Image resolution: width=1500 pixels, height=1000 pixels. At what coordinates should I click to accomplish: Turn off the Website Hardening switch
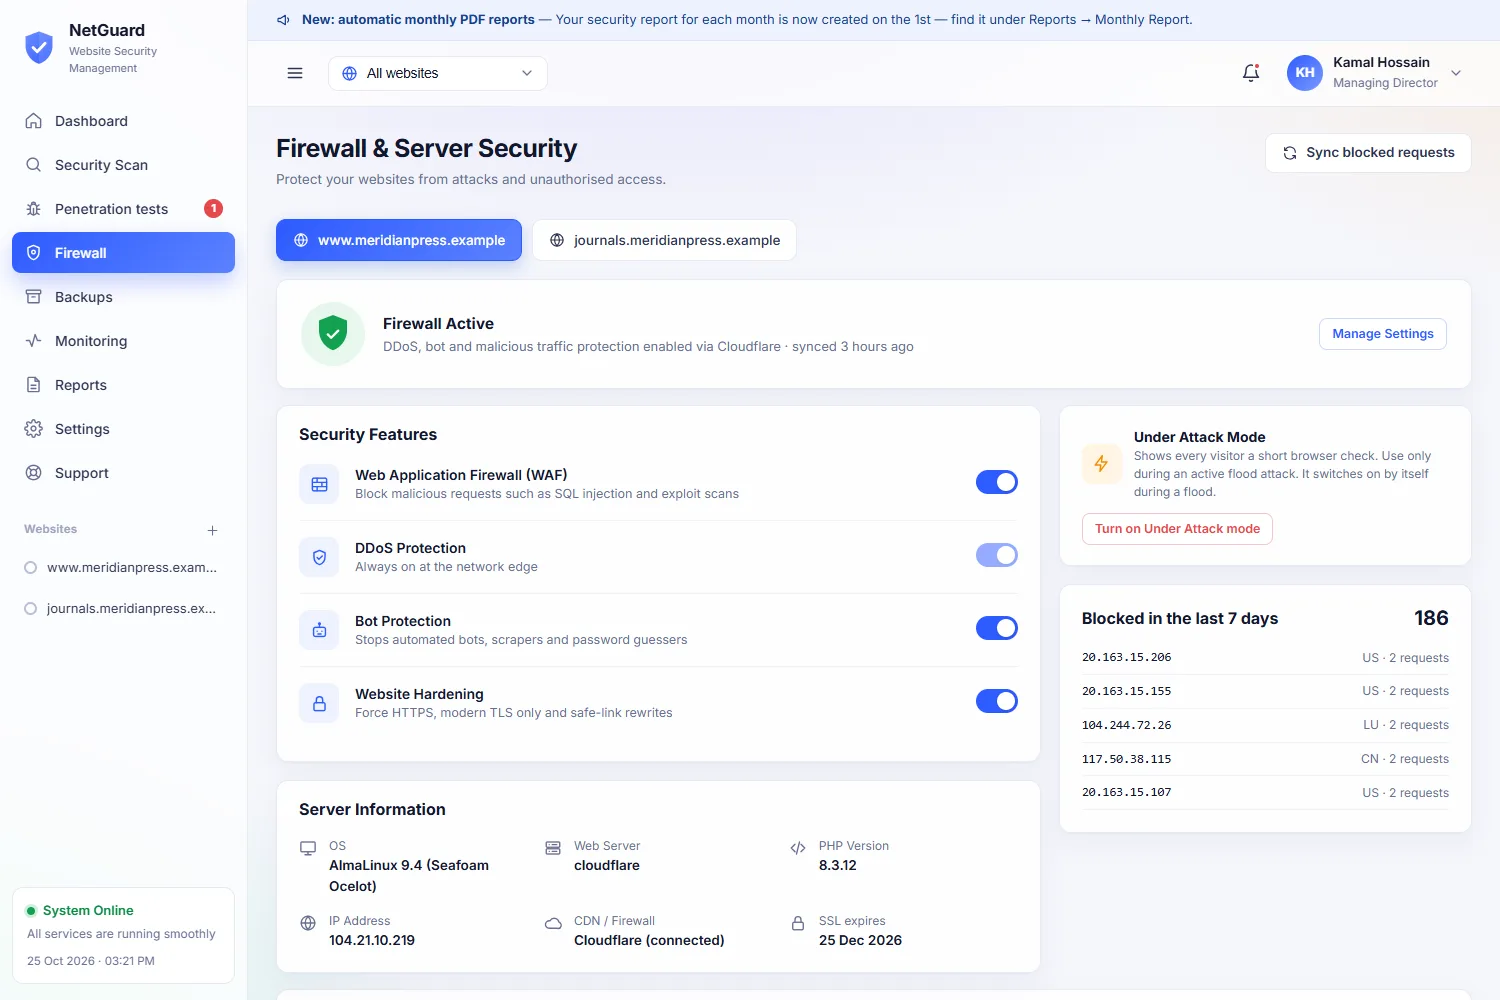point(997,701)
